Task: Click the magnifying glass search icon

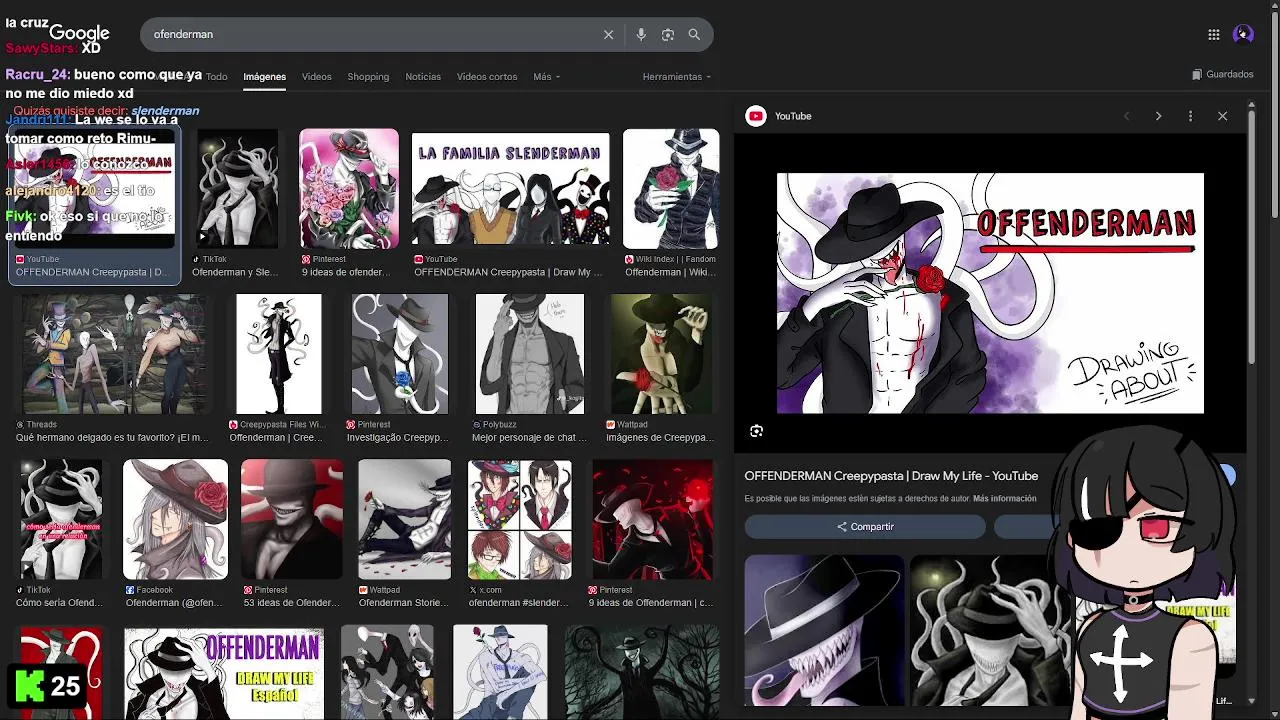Action: pyautogui.click(x=694, y=34)
